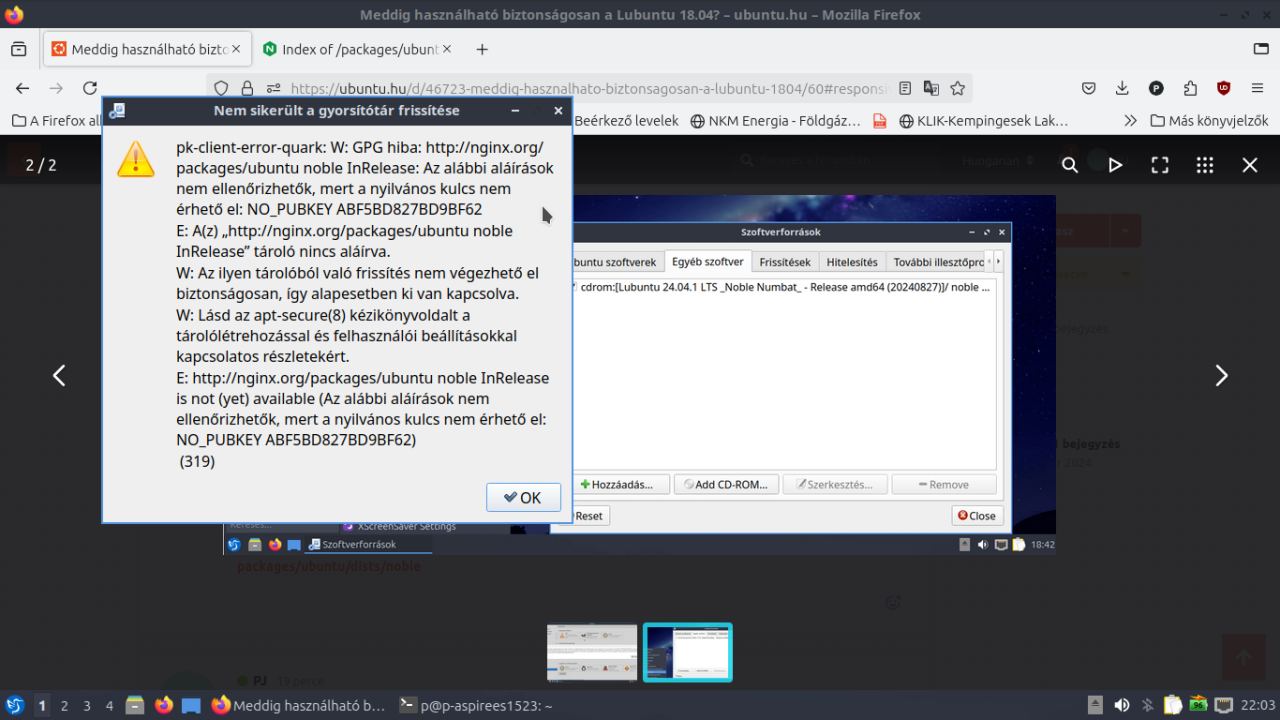Open the 'Beérkező levelek' bookmark
Viewport: 1280px width, 720px height.
point(629,121)
